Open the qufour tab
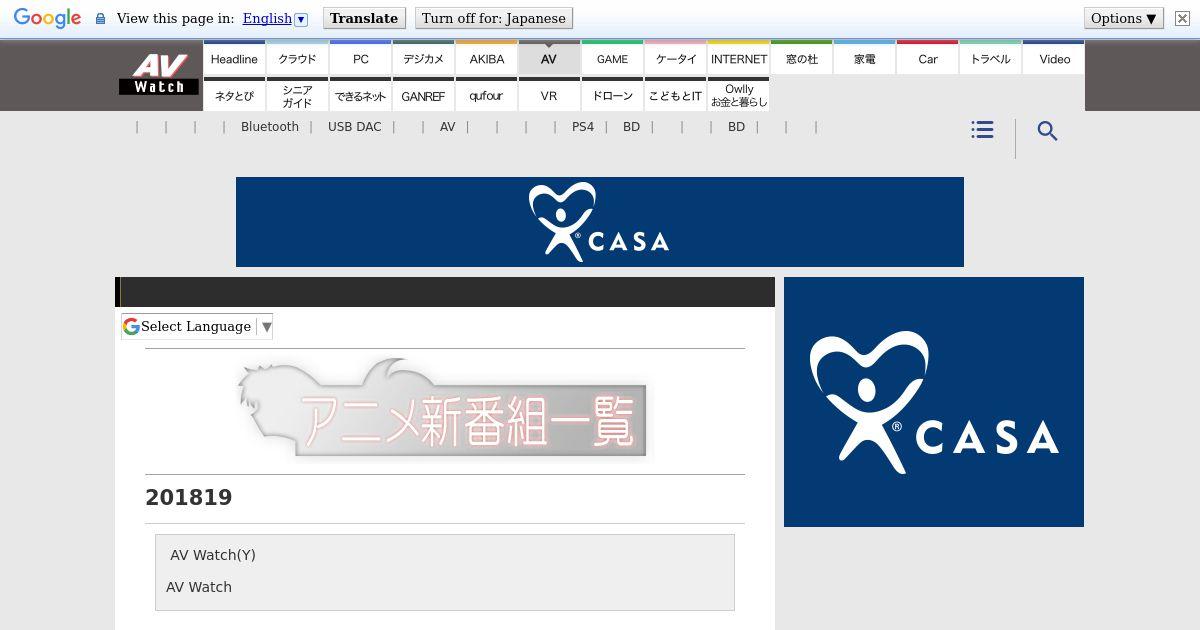The width and height of the screenshot is (1200, 630). 486,95
